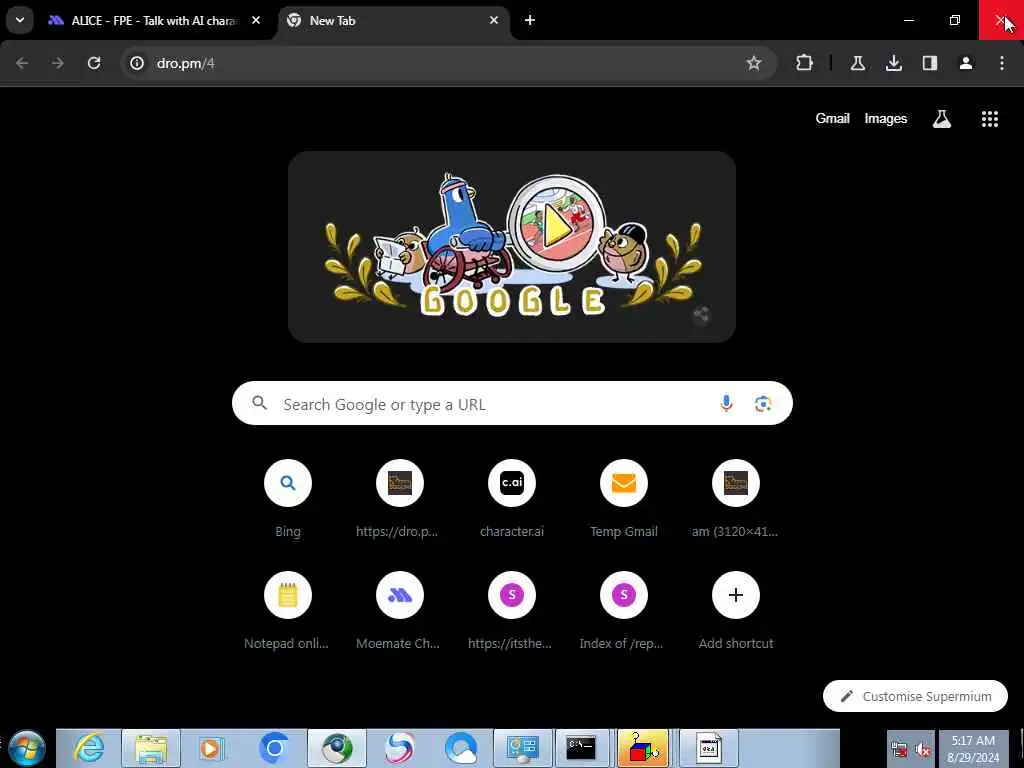Open the Moemate Ch... shortcut
1024x768 pixels.
click(400, 612)
